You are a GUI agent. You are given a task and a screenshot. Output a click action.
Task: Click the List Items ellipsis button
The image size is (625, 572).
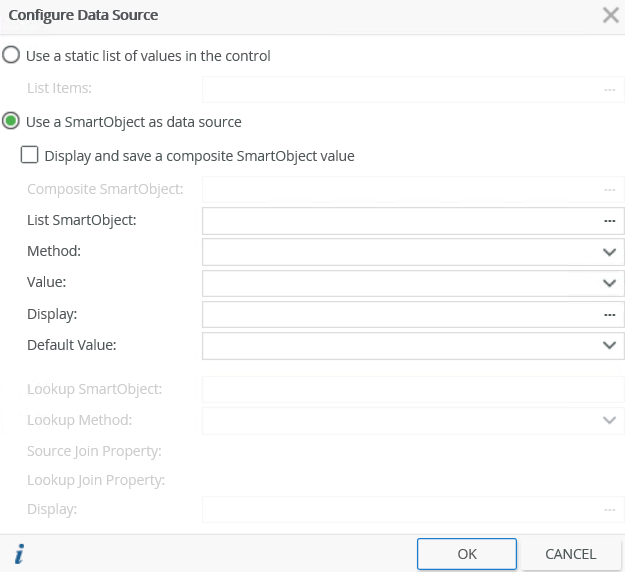(609, 89)
